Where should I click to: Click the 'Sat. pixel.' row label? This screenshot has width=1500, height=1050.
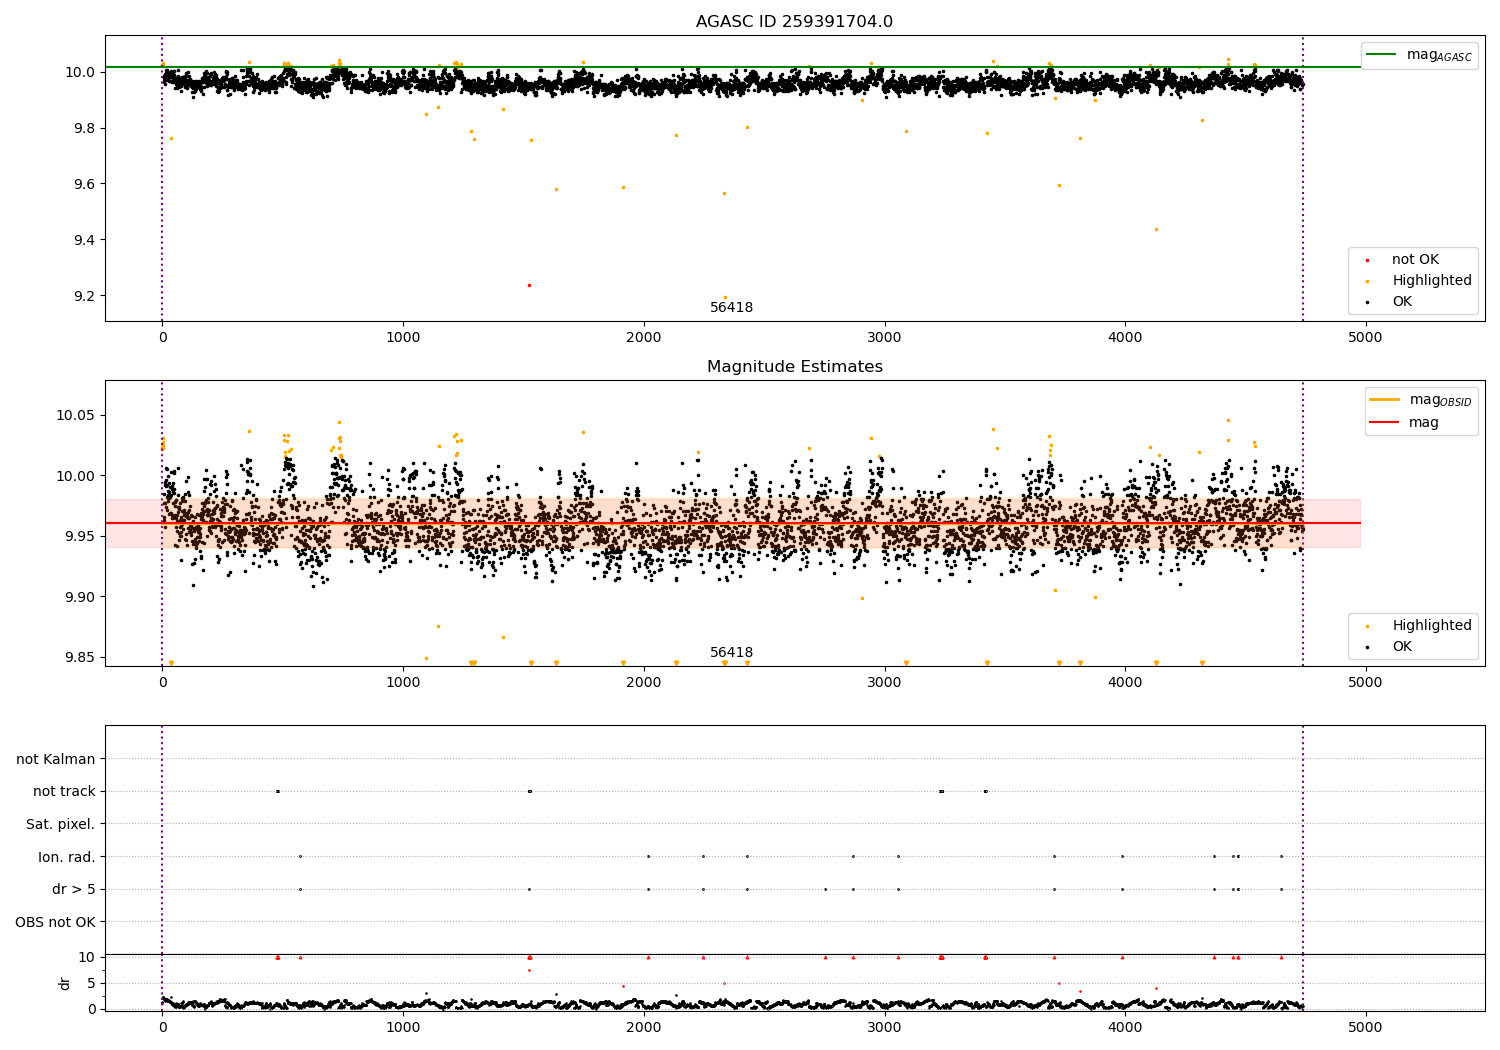pos(60,825)
